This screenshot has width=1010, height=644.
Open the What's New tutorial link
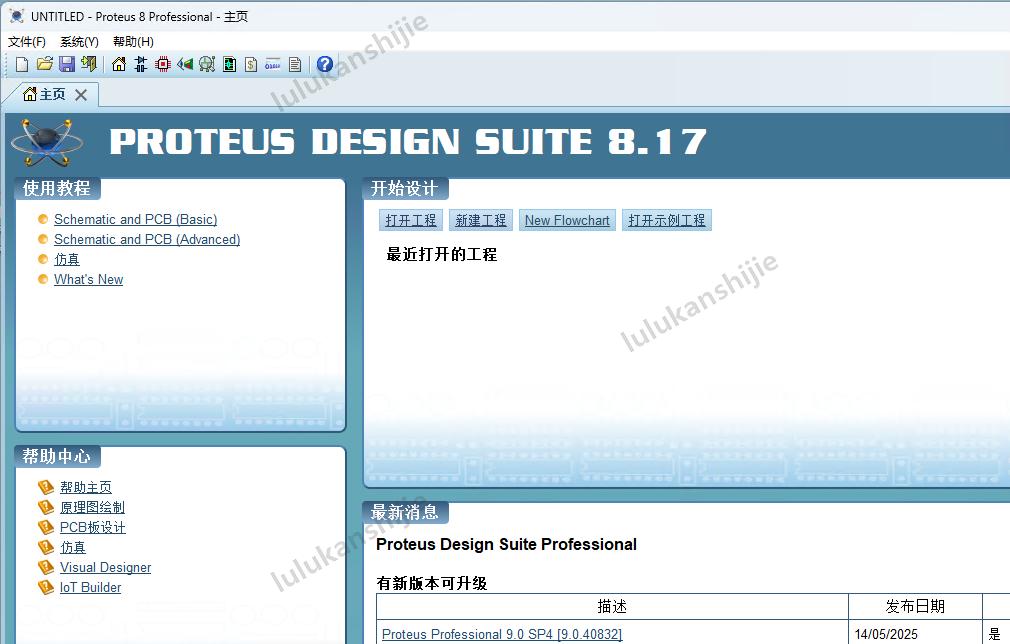click(x=88, y=279)
